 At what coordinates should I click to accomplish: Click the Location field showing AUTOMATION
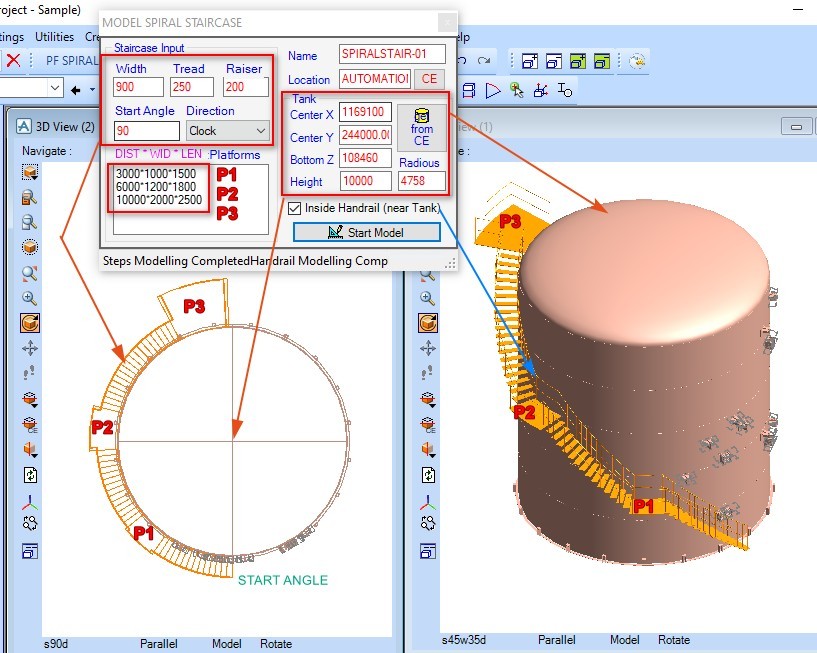click(x=375, y=79)
